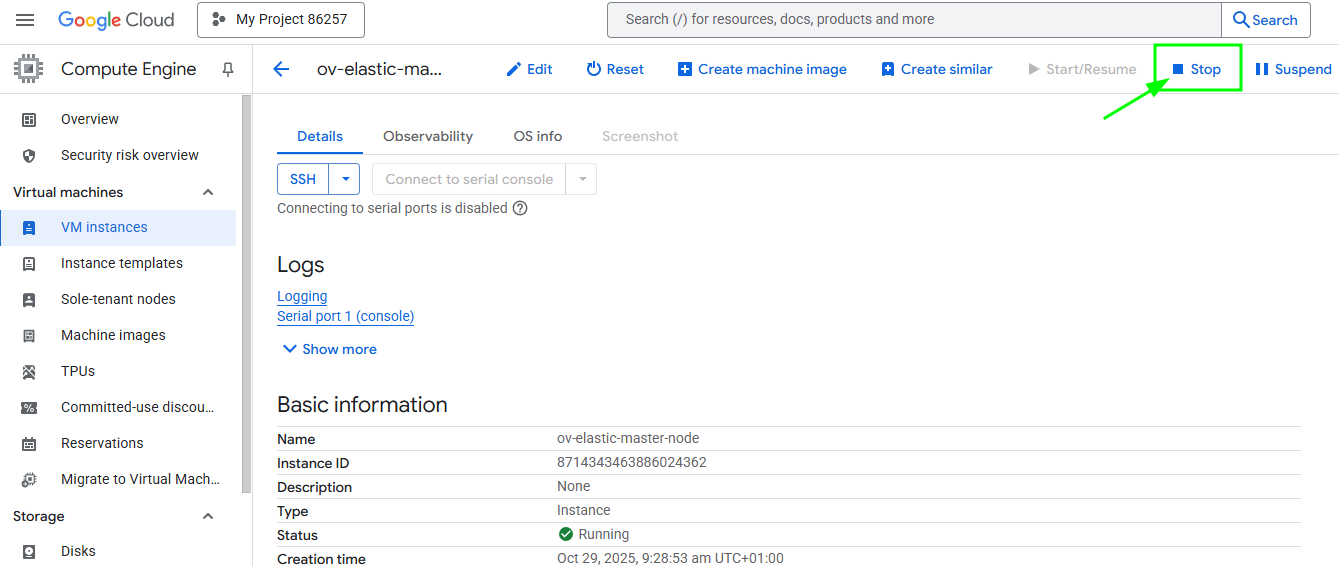Stop the VM instance

(1197, 69)
